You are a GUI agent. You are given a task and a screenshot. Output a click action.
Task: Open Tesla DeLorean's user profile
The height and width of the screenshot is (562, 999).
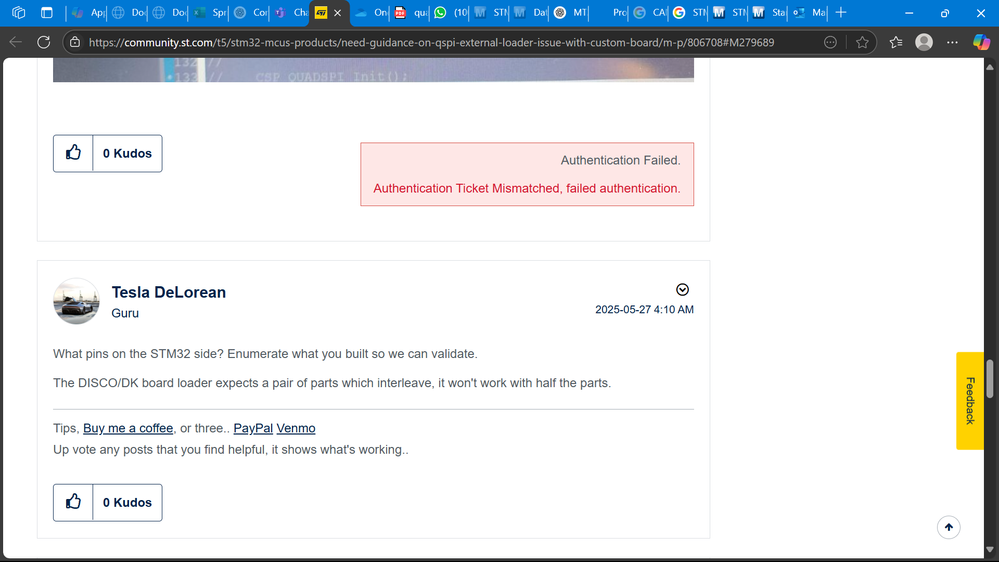[169, 292]
